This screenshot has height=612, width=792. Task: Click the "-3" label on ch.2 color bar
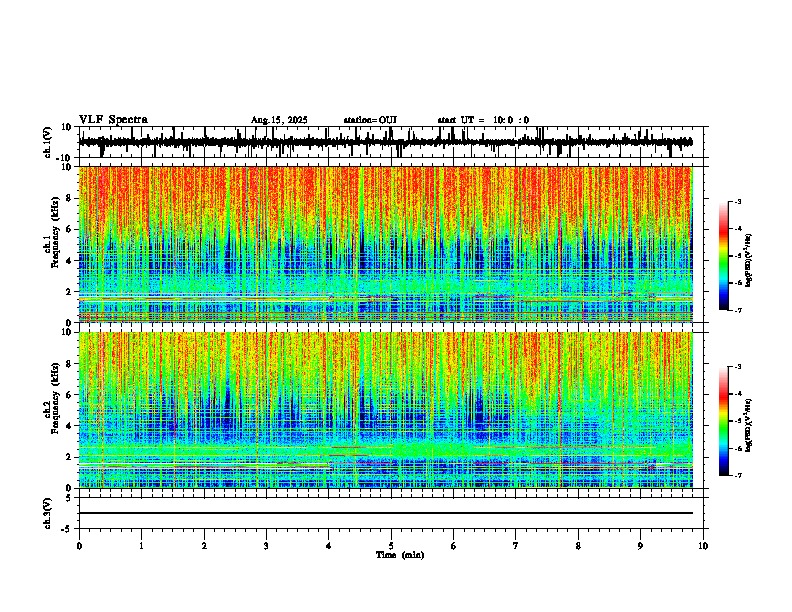point(738,367)
